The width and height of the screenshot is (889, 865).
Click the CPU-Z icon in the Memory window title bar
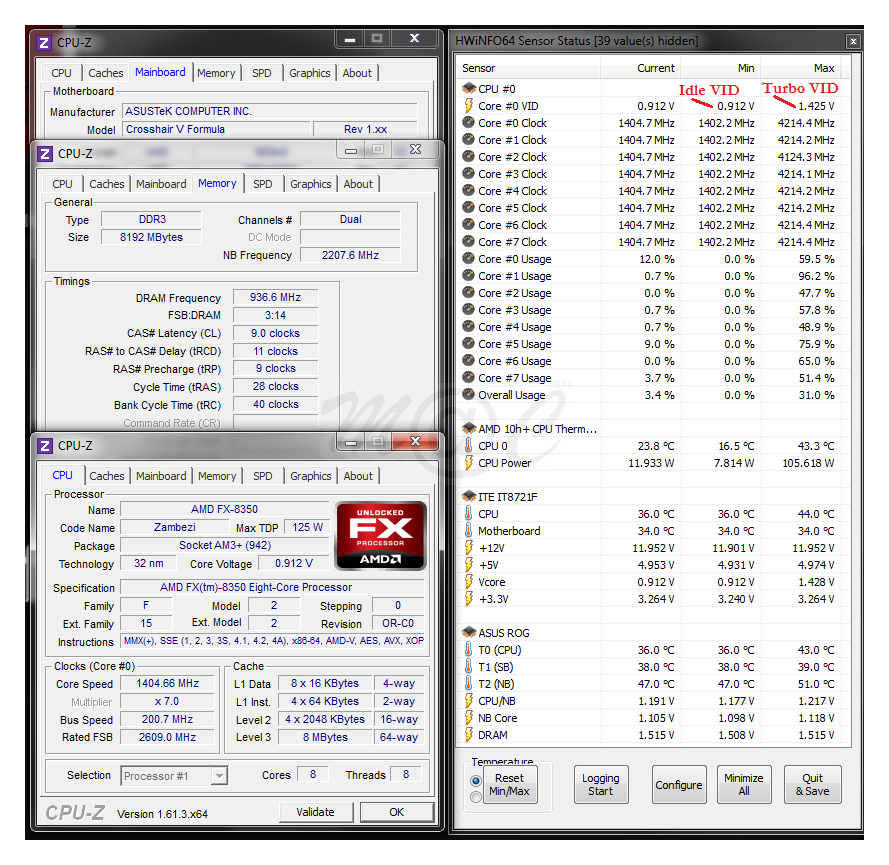click(x=44, y=153)
